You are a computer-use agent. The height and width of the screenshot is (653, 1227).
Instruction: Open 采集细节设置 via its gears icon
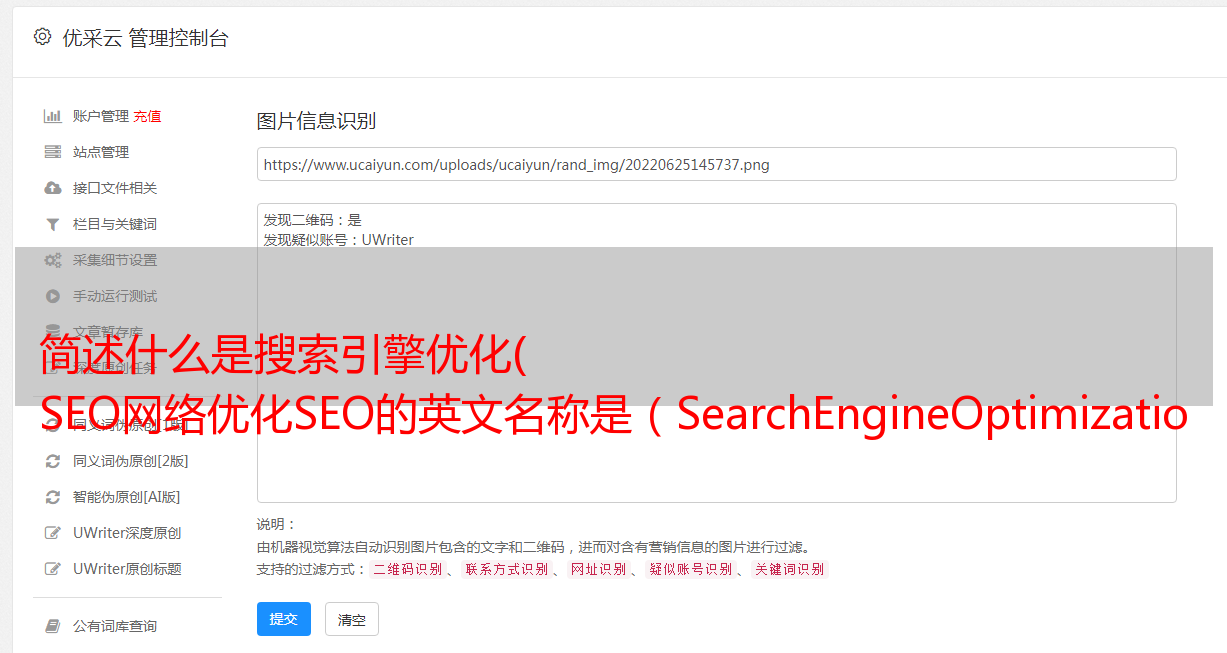pyautogui.click(x=53, y=260)
